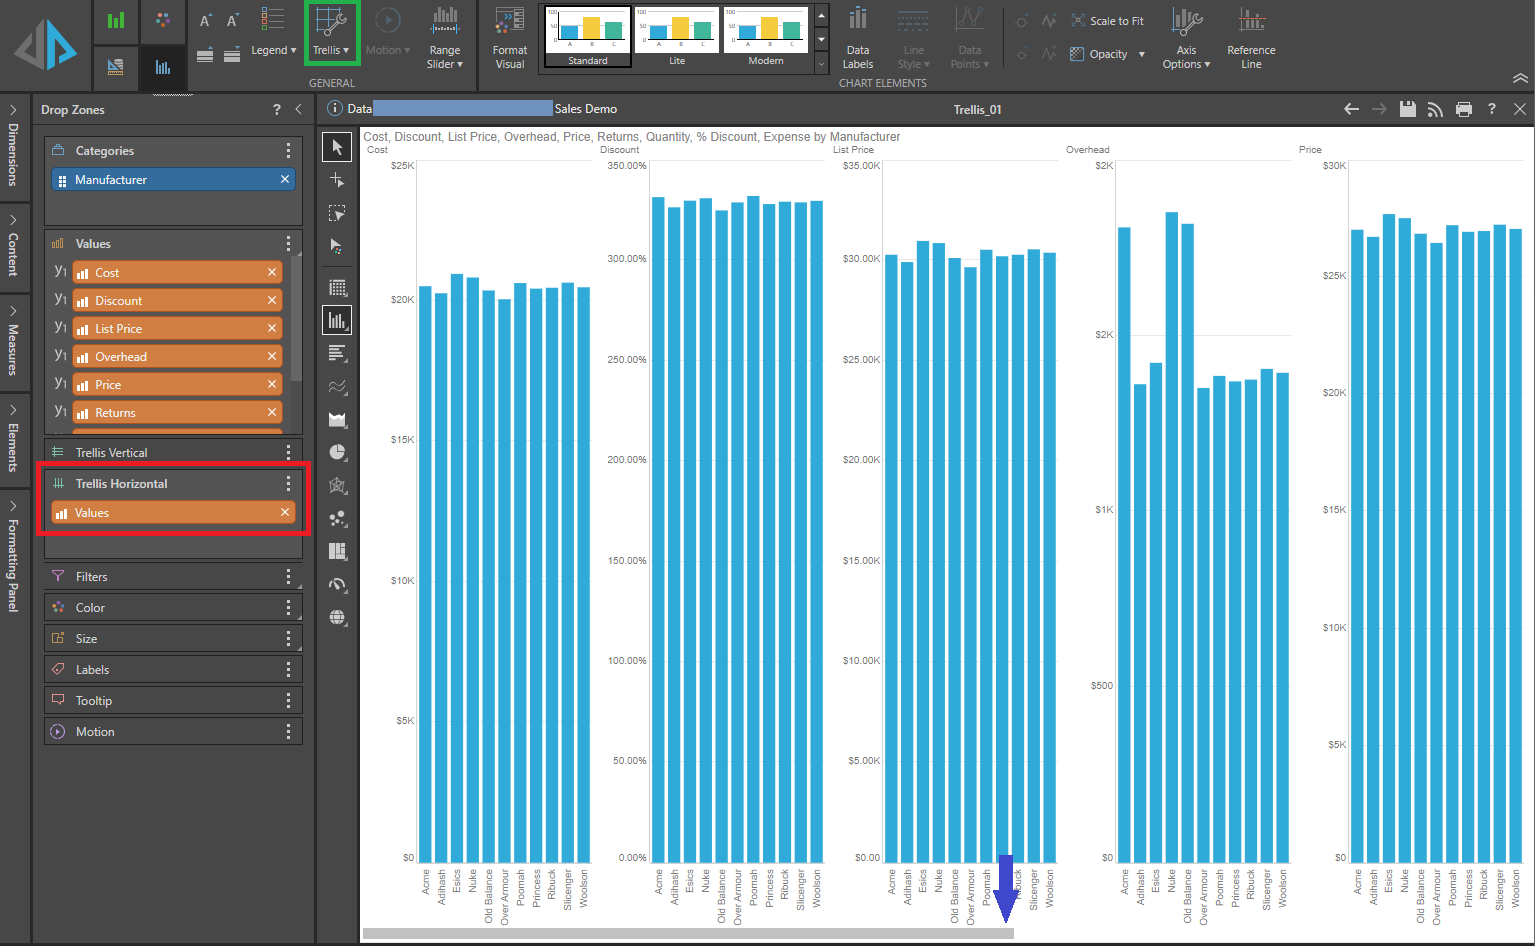1535x946 pixels.
Task: Choose the map globe visualization icon
Action: click(x=337, y=617)
